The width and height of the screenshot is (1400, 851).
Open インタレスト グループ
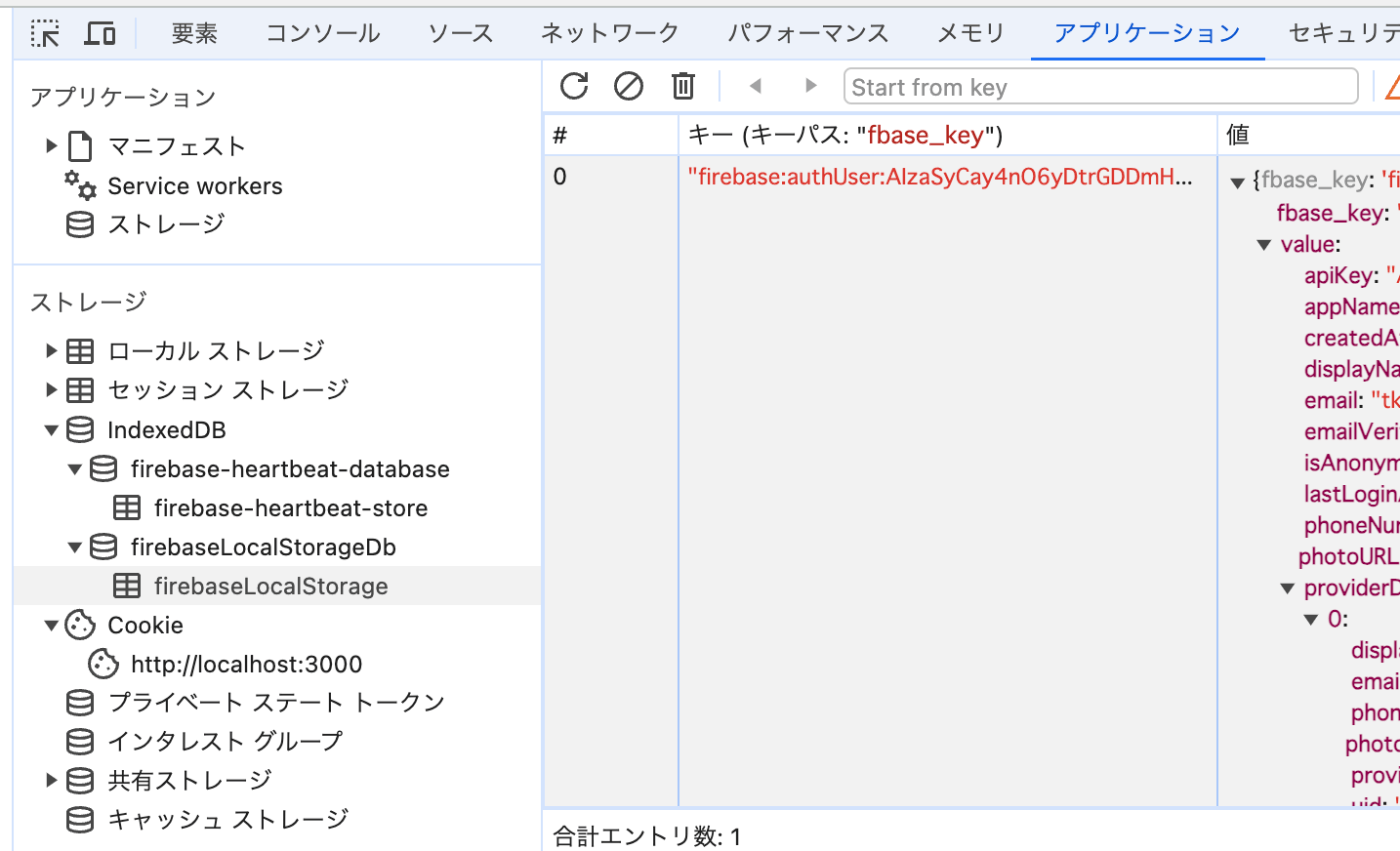(225, 742)
